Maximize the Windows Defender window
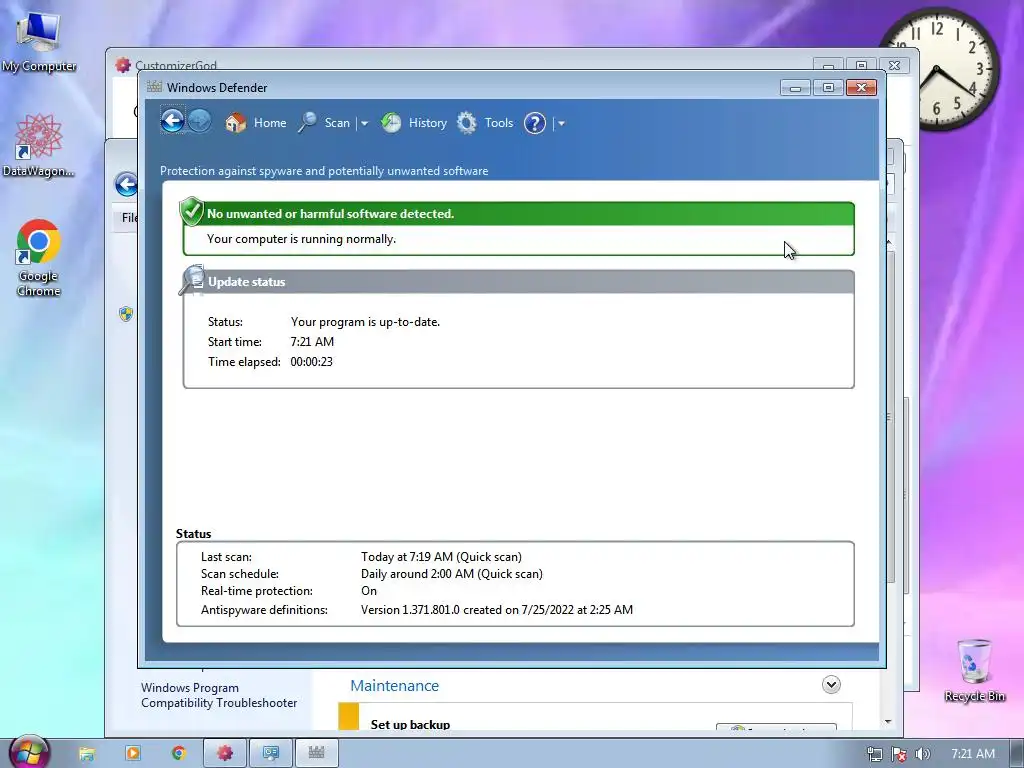This screenshot has width=1024, height=768. coord(828,88)
